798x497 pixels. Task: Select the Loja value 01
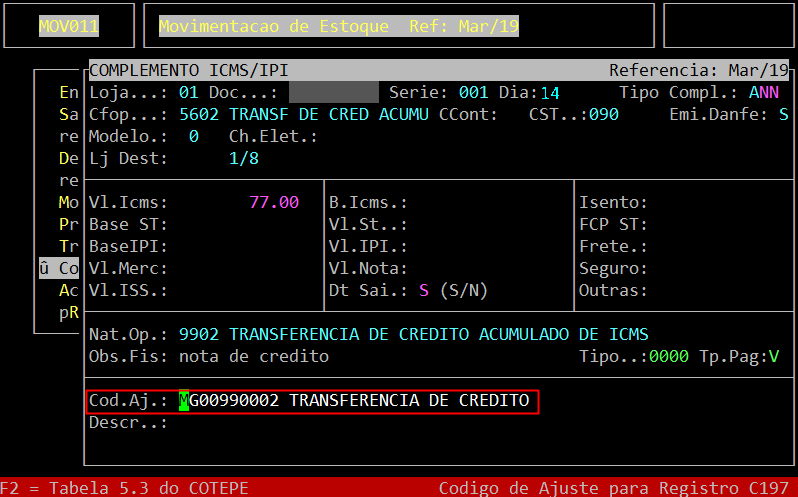point(189,93)
